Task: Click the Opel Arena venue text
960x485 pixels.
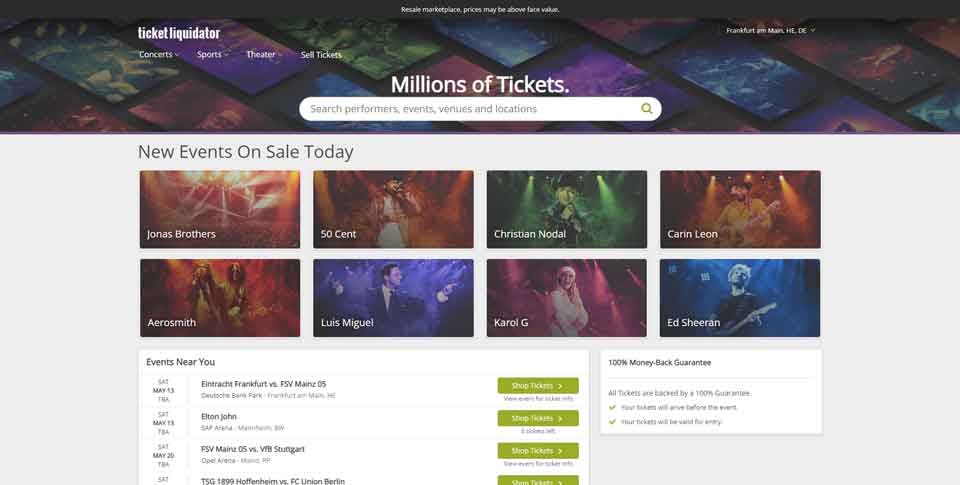Action: click(x=218, y=461)
